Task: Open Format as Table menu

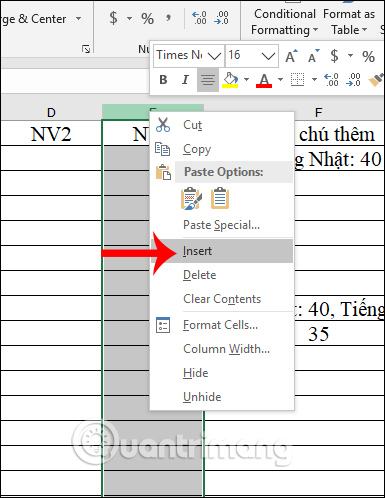Action: click(x=349, y=21)
